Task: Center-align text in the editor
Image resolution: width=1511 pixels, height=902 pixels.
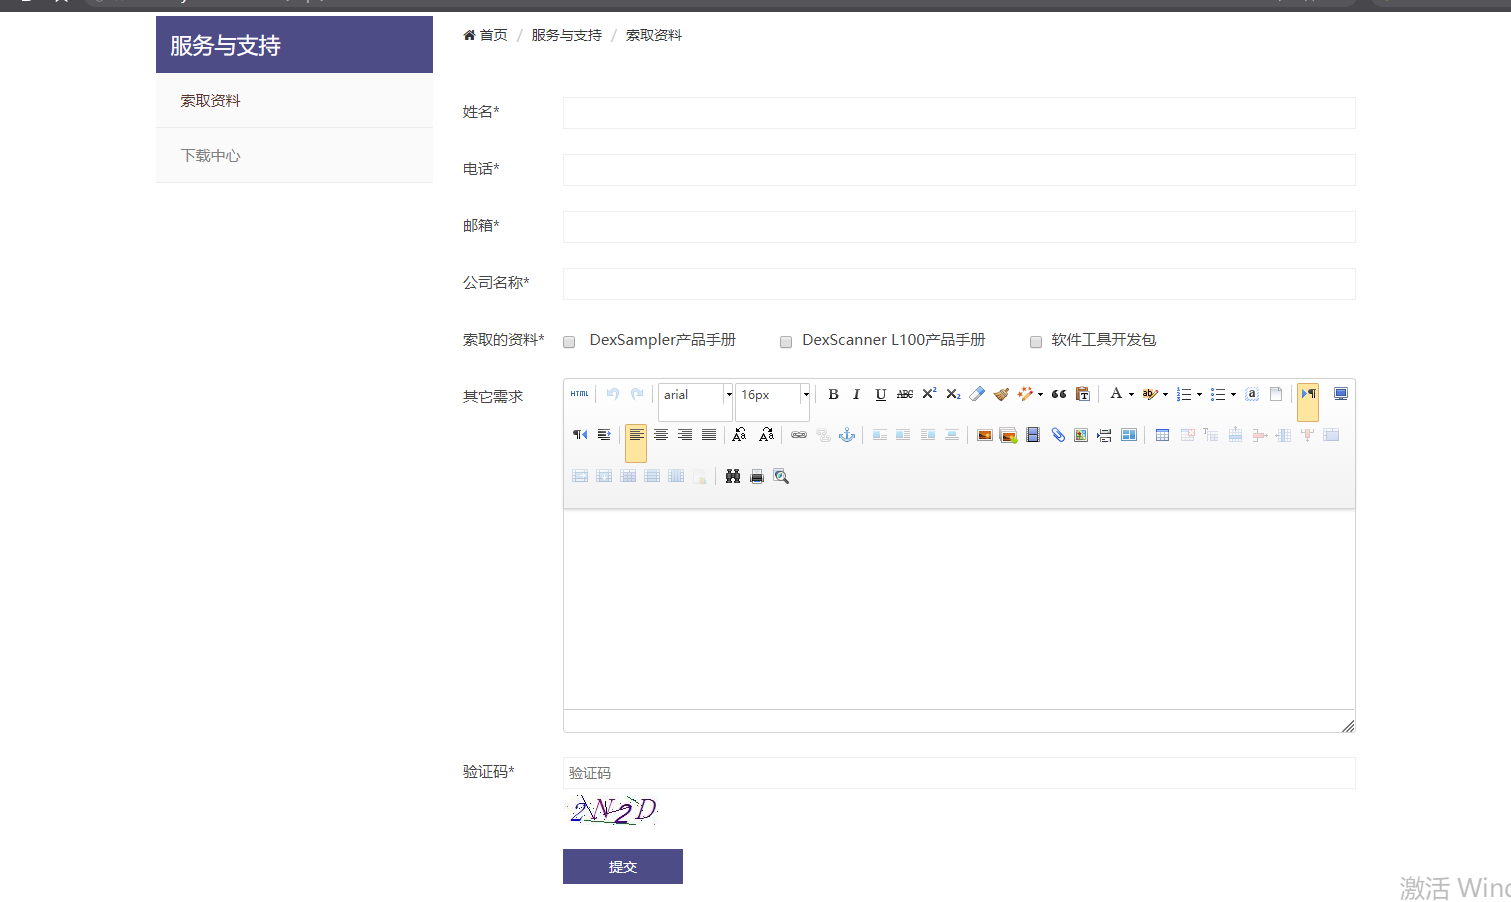Action: pyautogui.click(x=660, y=435)
